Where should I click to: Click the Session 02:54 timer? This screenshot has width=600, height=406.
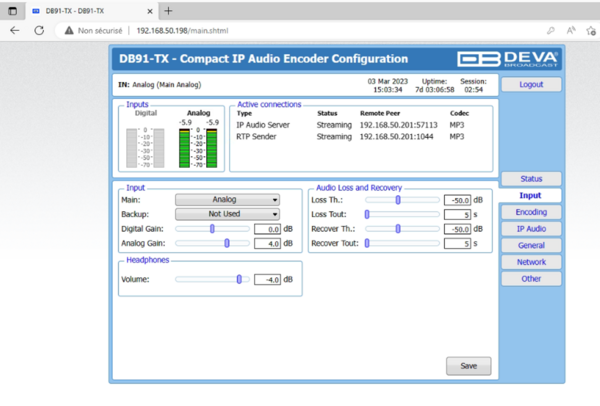pos(474,90)
